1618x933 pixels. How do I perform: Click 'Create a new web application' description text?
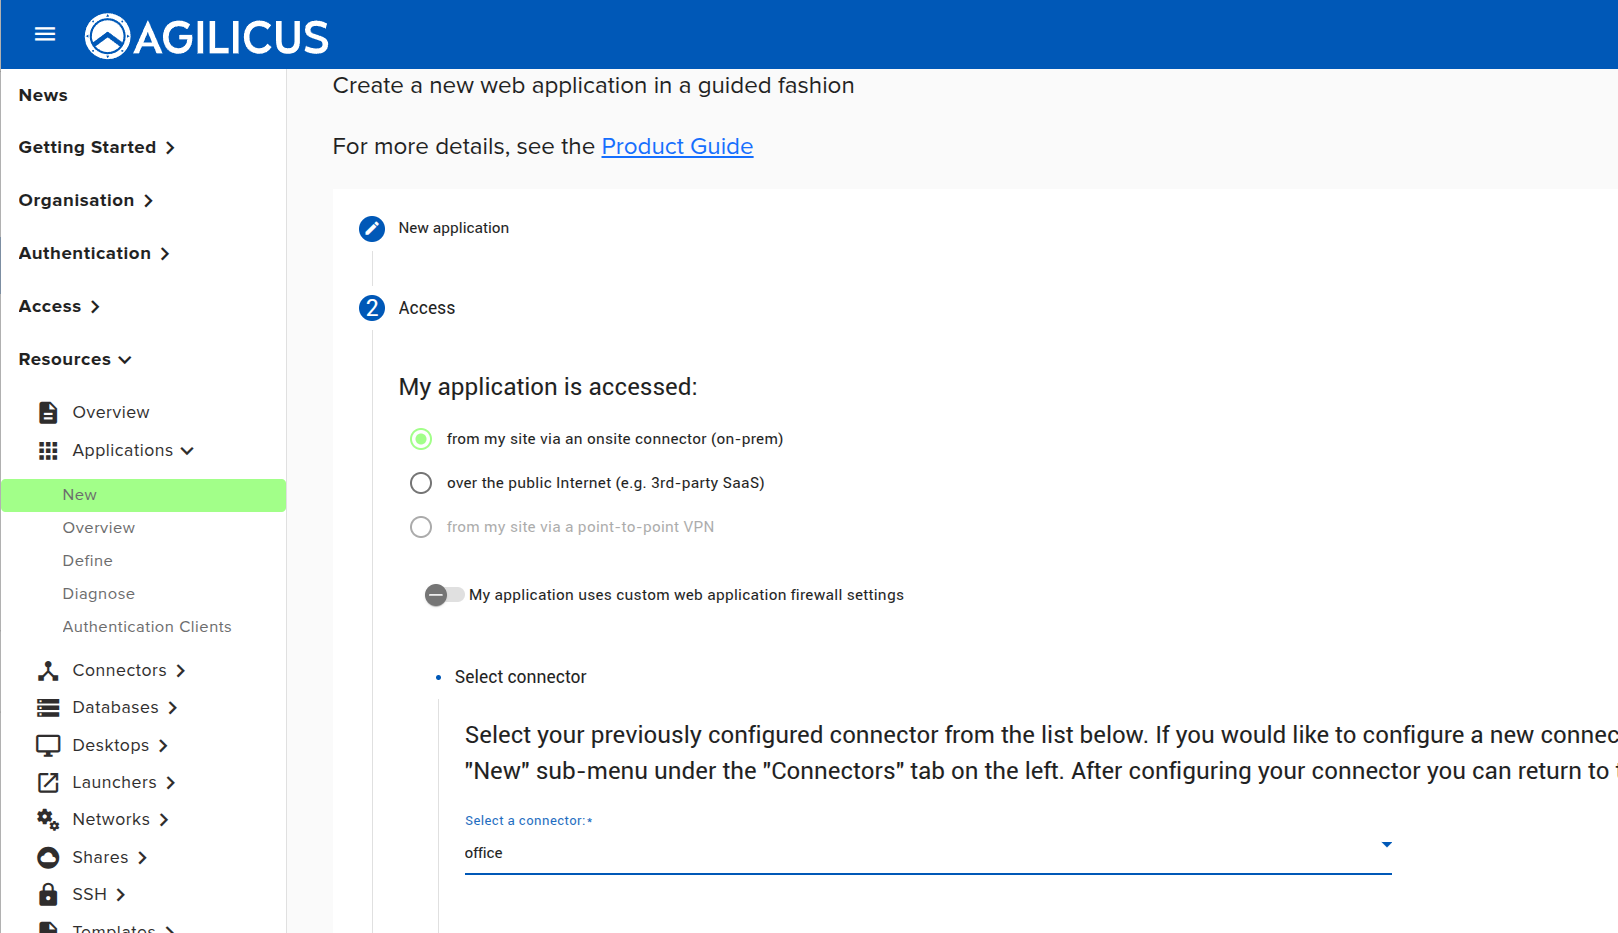click(x=593, y=86)
